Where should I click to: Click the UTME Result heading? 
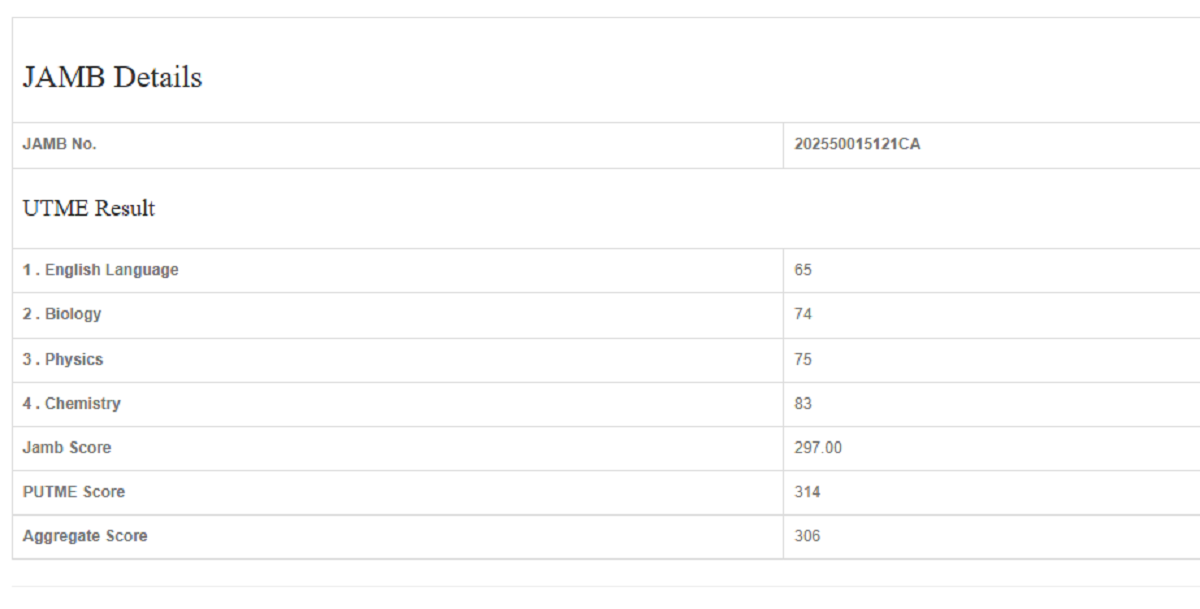pos(89,209)
